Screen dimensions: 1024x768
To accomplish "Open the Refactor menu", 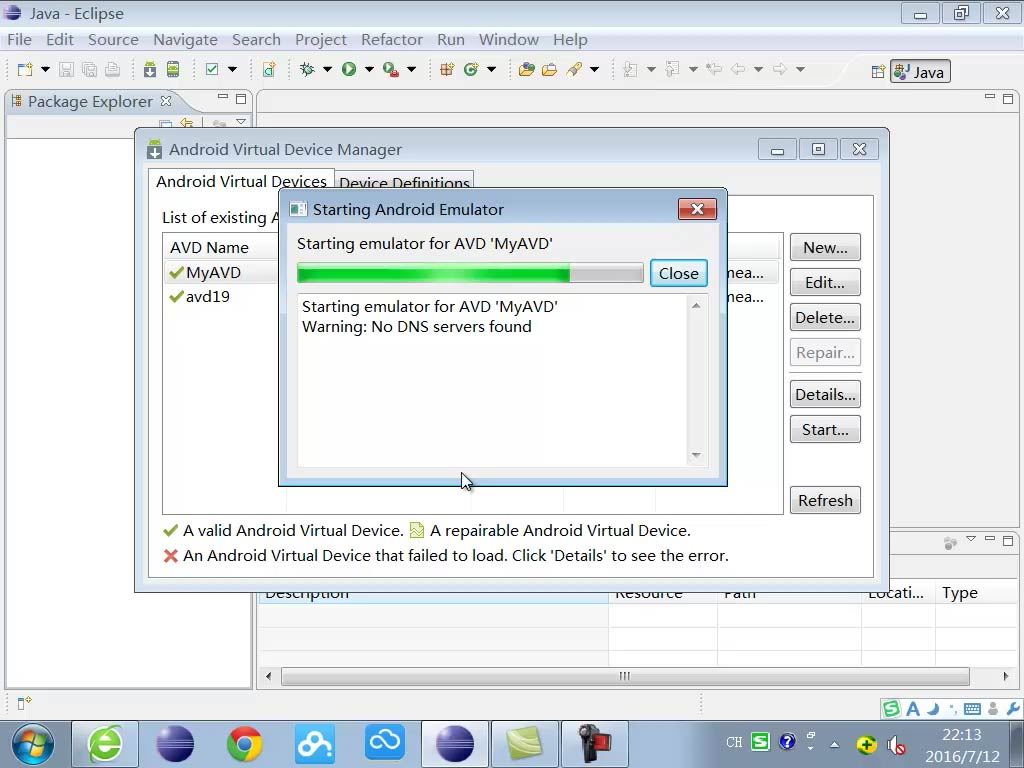I will click(x=392, y=40).
